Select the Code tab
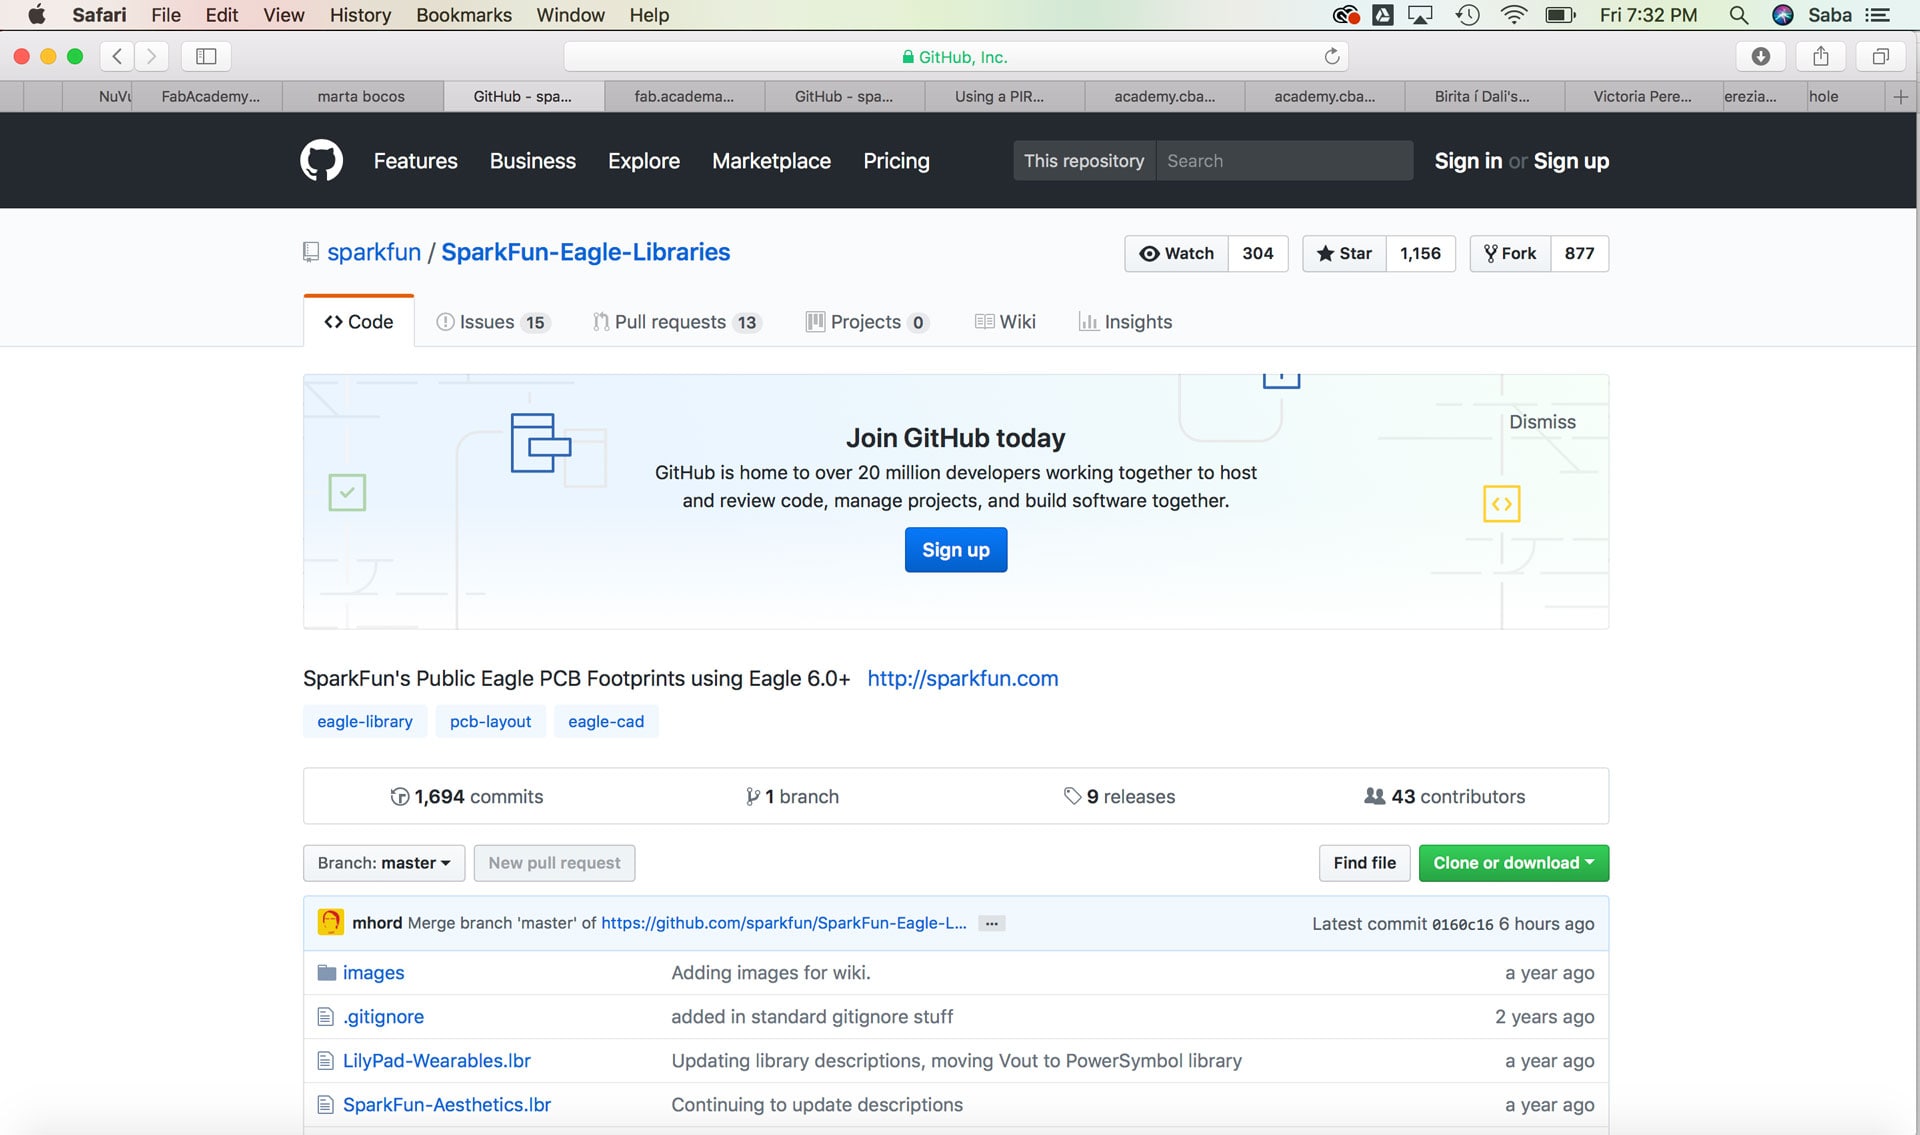The image size is (1920, 1135). 358,321
